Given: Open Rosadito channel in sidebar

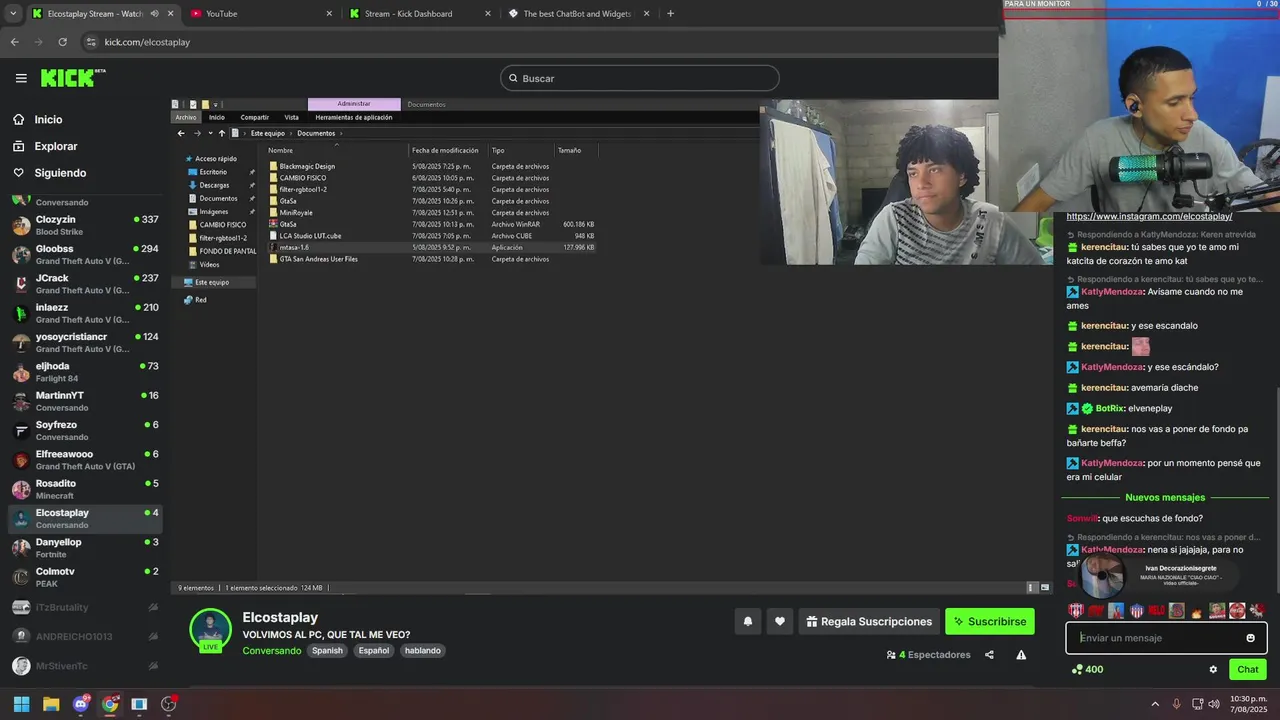Looking at the screenshot, I should point(84,489).
